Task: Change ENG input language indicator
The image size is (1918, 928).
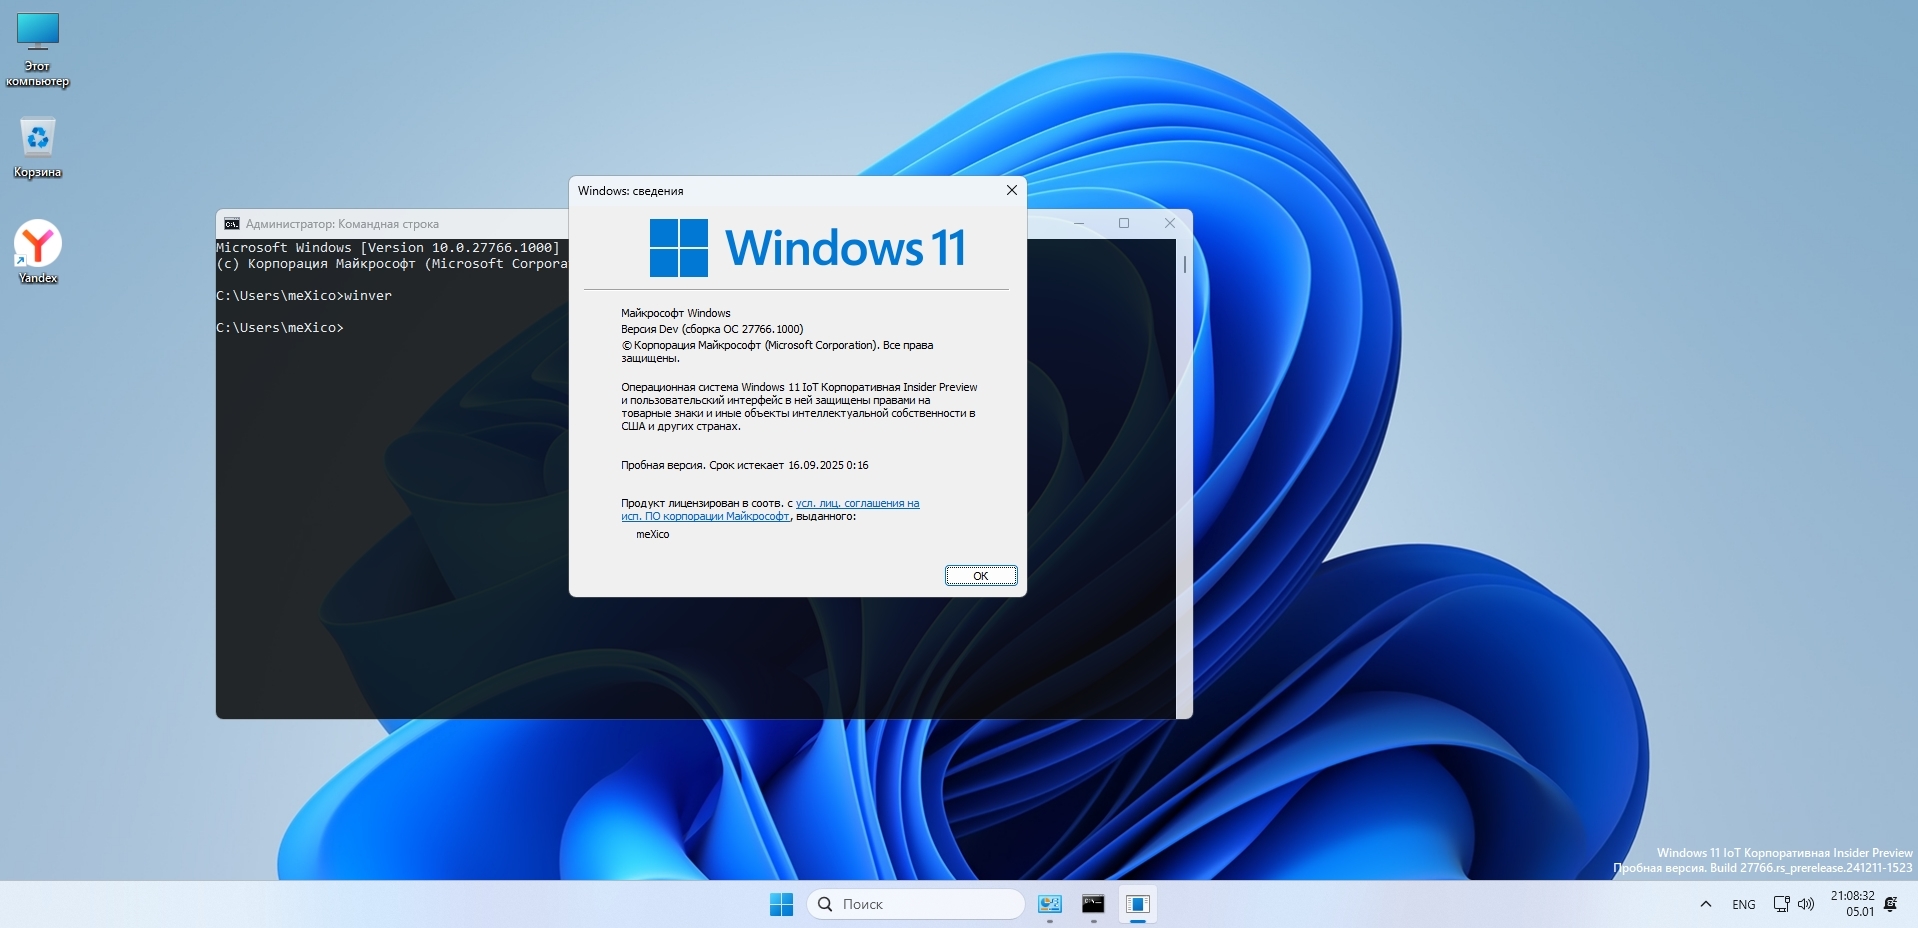Action: click(1744, 904)
